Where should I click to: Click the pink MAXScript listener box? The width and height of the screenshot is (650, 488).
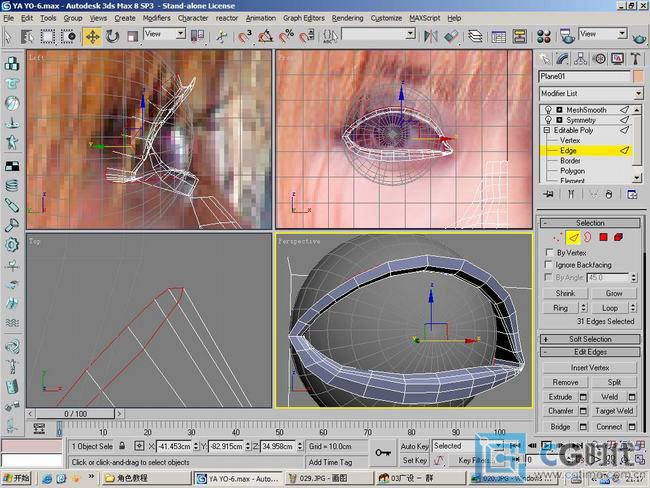coord(32,446)
